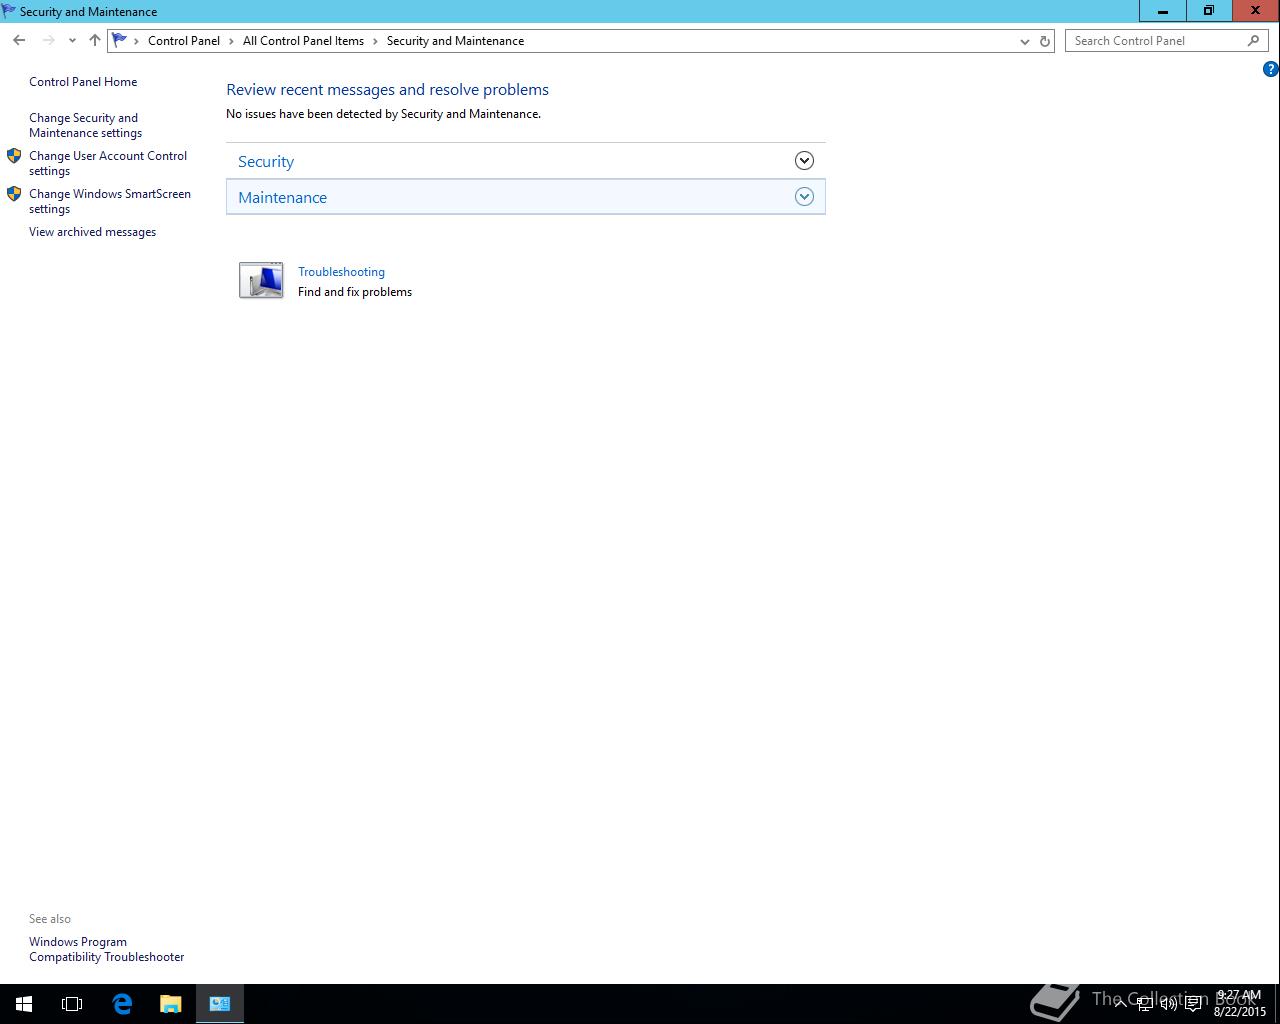Viewport: 1280px width, 1024px height.
Task: Open chevron after All Control Panel Items
Action: click(376, 41)
